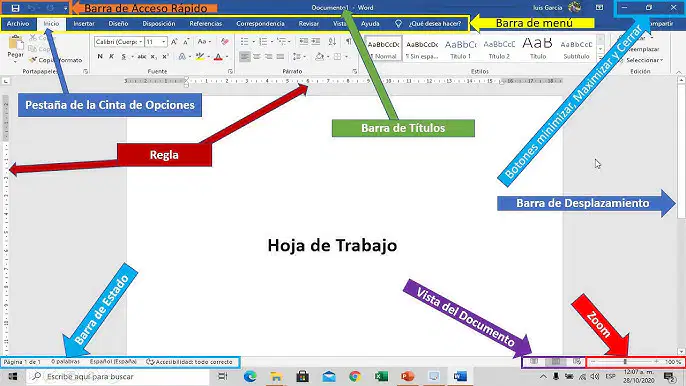Click the Numbering list icon
Viewport: 686px width, 386px height.
[263, 42]
